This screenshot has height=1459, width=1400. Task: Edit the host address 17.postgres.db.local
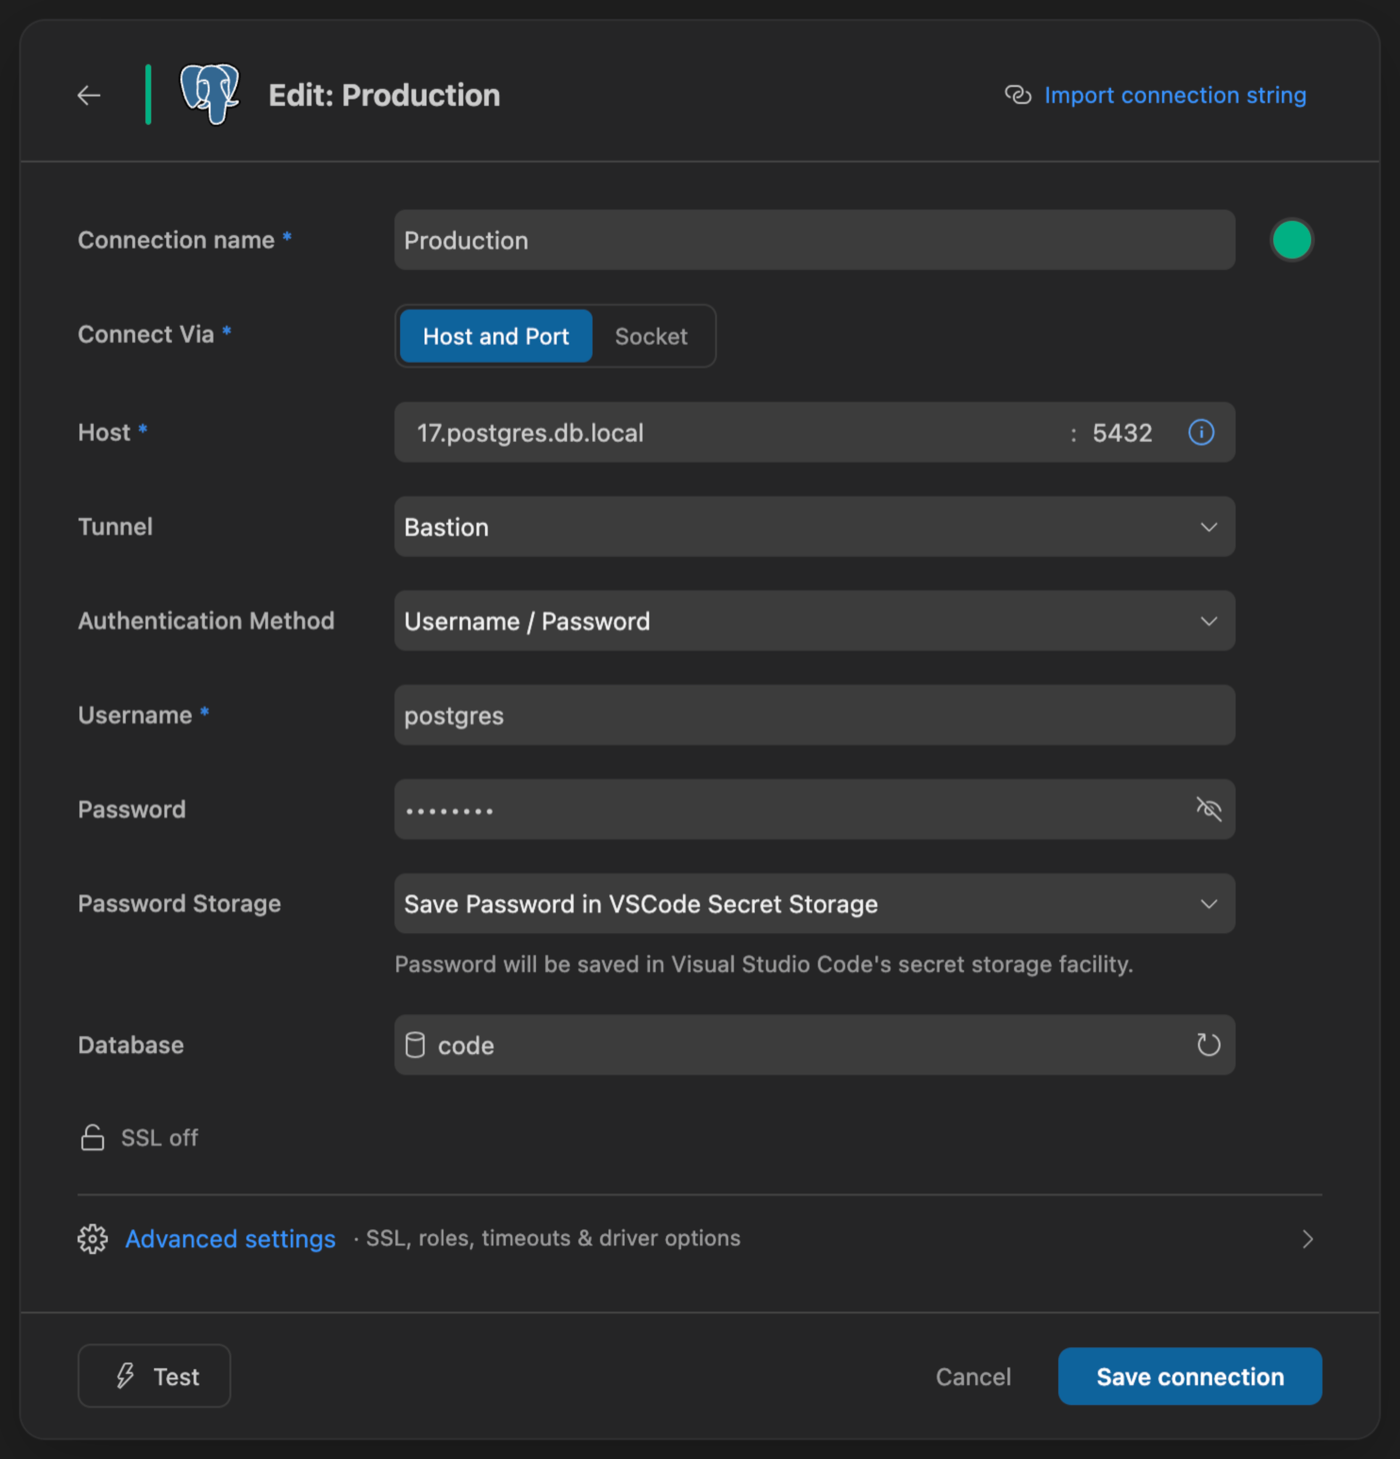click(x=530, y=433)
